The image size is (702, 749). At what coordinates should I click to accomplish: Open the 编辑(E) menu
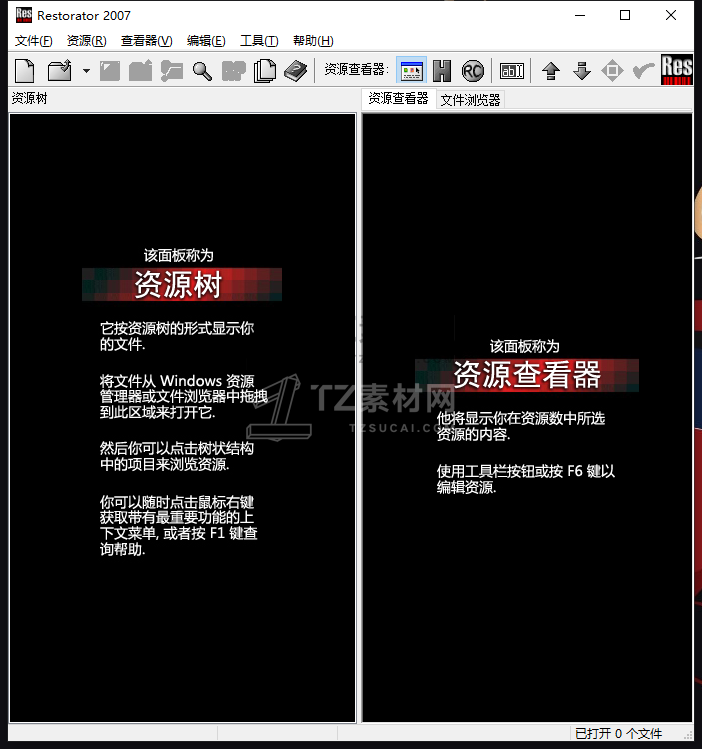[206, 41]
